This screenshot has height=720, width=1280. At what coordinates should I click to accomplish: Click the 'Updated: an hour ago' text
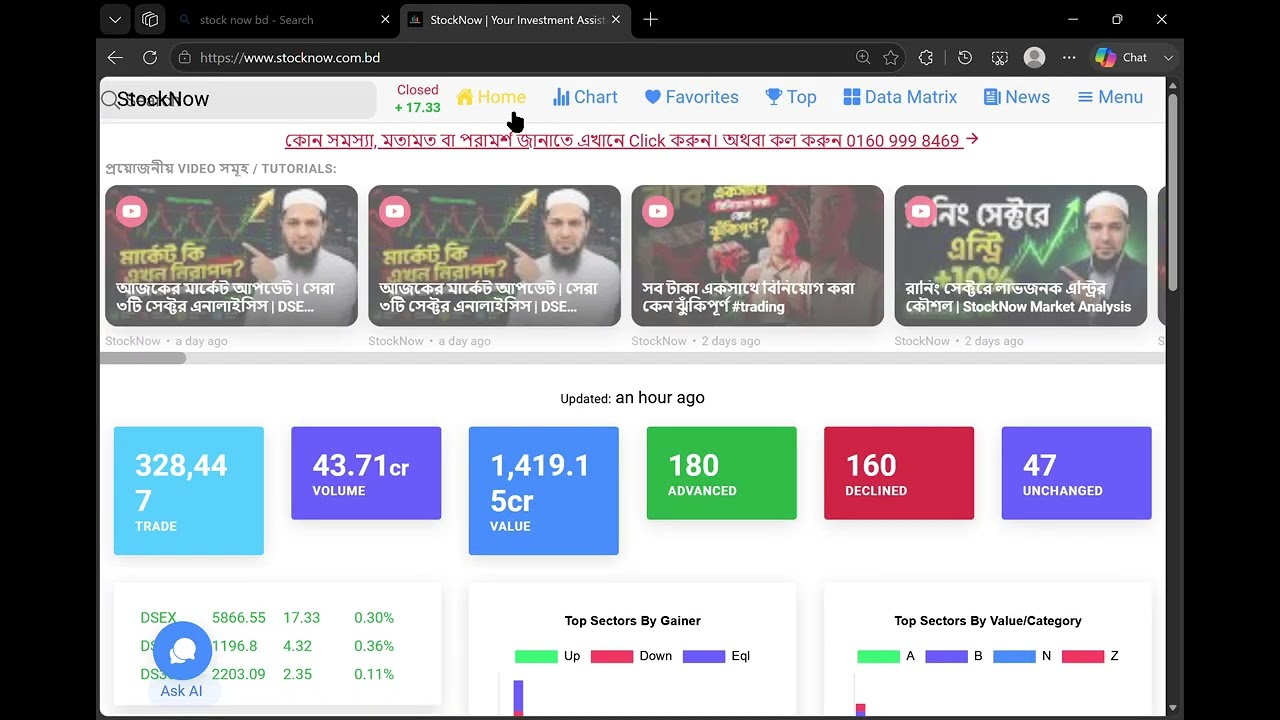[x=632, y=398]
